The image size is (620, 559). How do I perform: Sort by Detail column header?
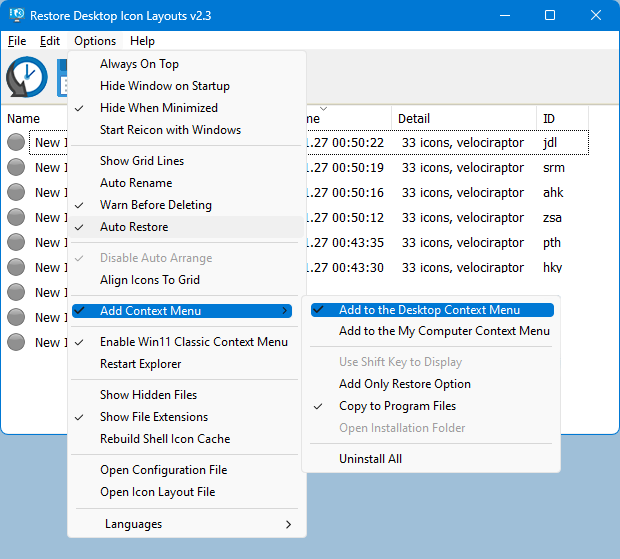[464, 118]
